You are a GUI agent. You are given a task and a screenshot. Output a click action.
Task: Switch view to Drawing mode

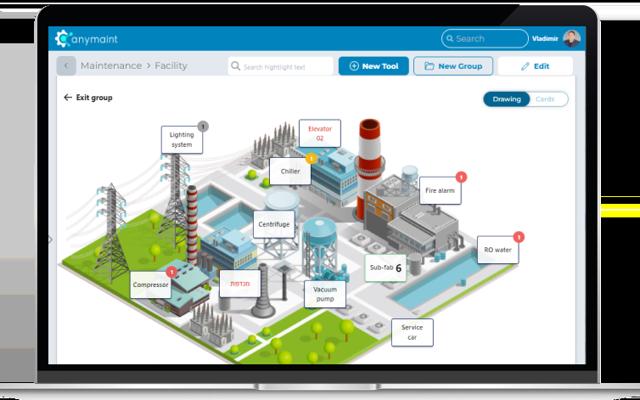pyautogui.click(x=507, y=99)
